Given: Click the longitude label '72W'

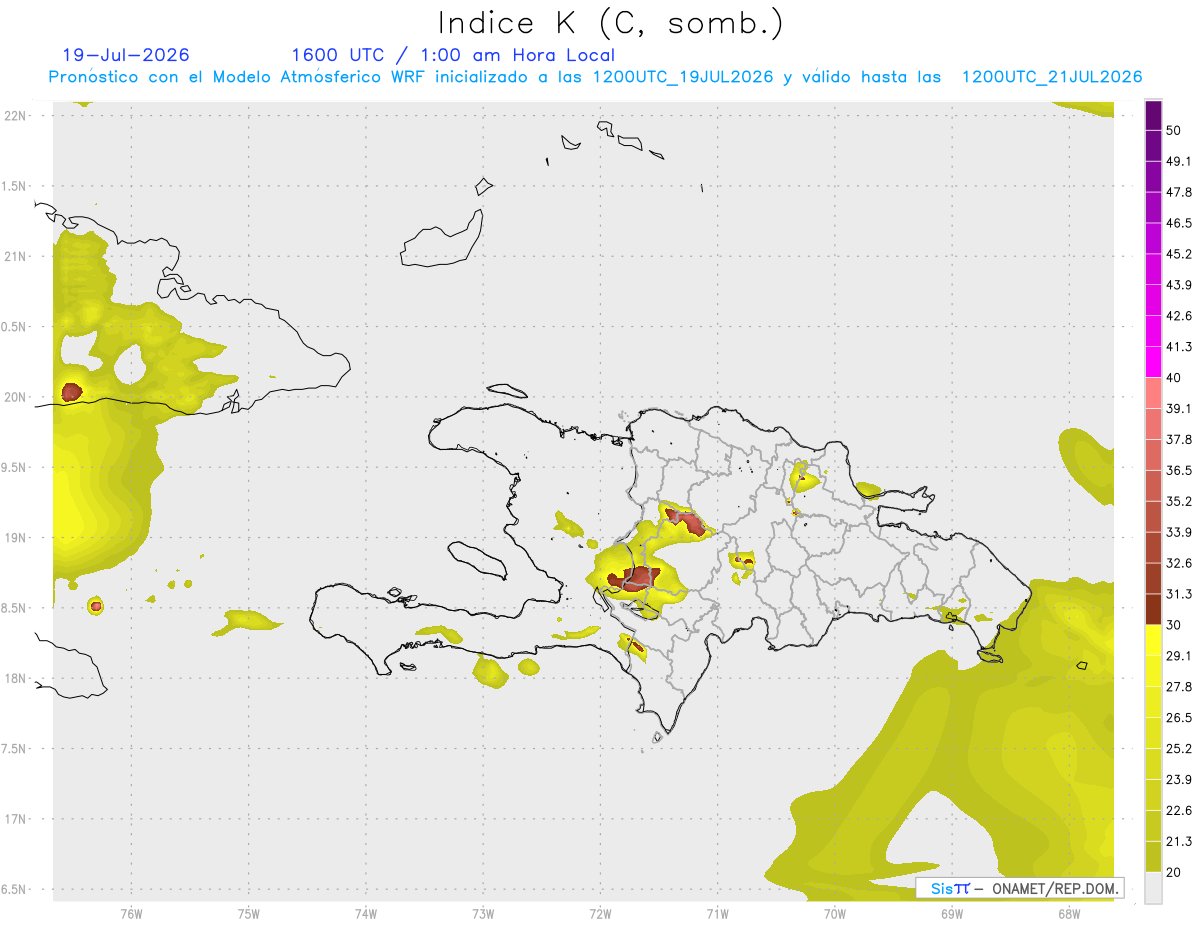Looking at the screenshot, I should pos(600,913).
